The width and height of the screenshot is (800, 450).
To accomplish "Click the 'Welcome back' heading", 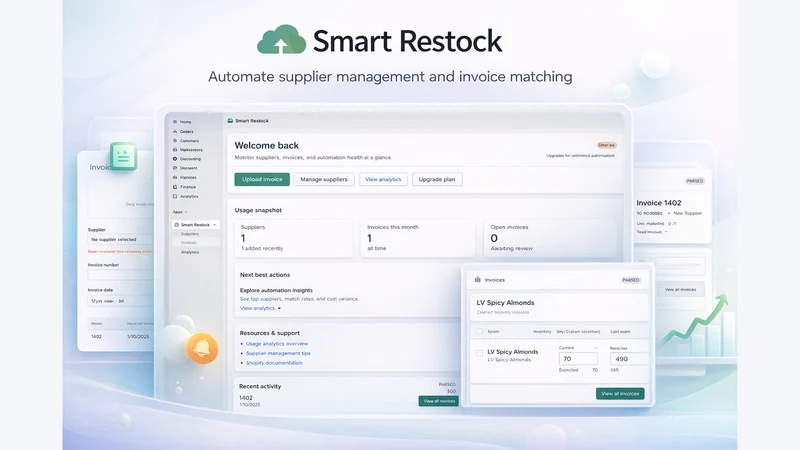I will point(267,145).
